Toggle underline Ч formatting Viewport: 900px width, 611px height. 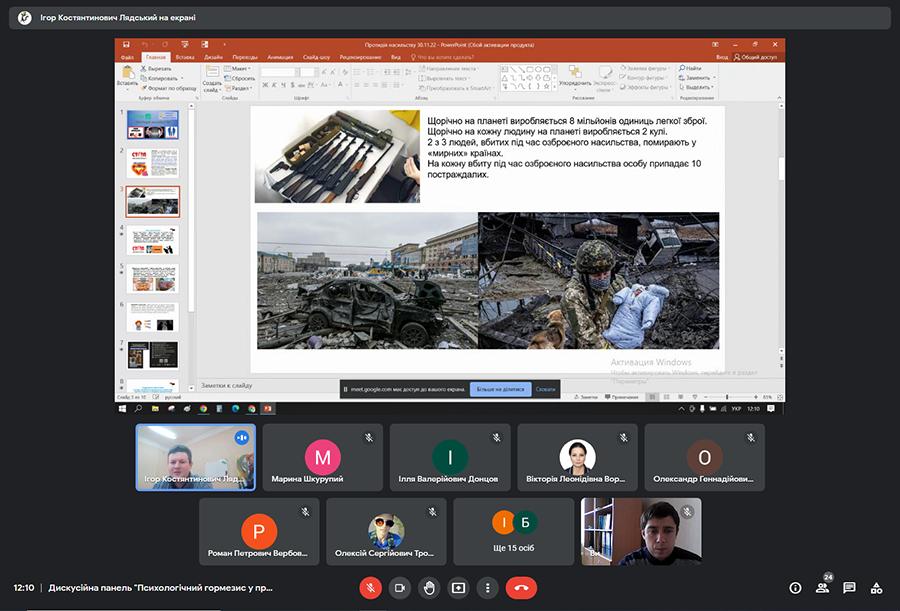[x=283, y=85]
